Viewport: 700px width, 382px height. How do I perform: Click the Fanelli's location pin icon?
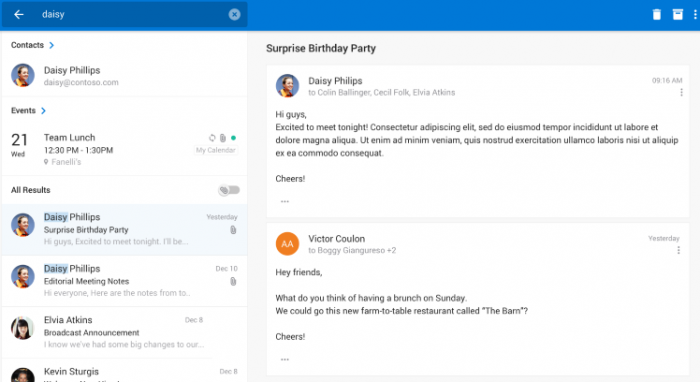point(46,162)
